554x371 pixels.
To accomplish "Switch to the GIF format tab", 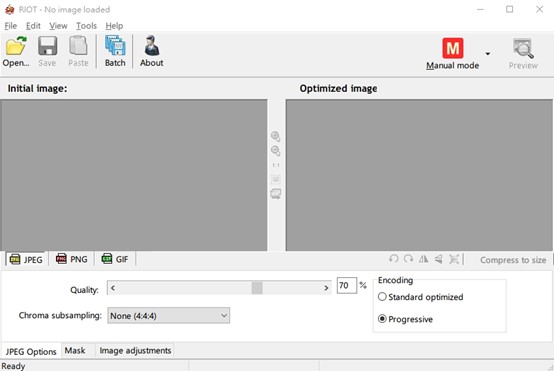I will point(114,259).
